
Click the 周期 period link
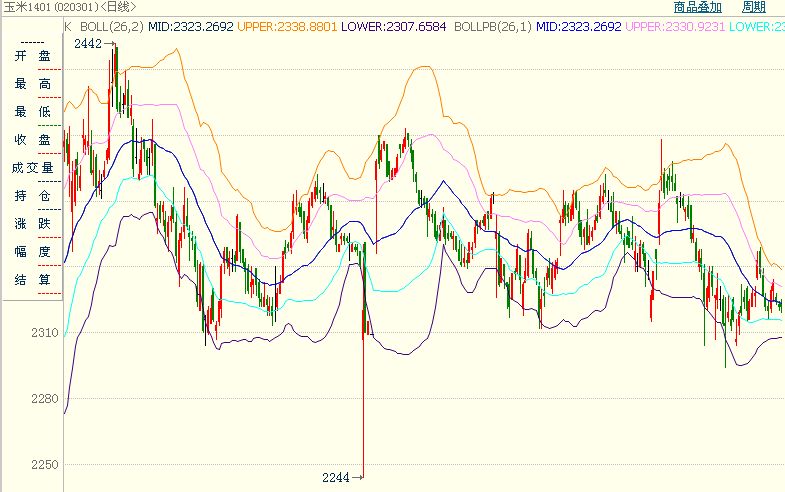[x=753, y=7]
